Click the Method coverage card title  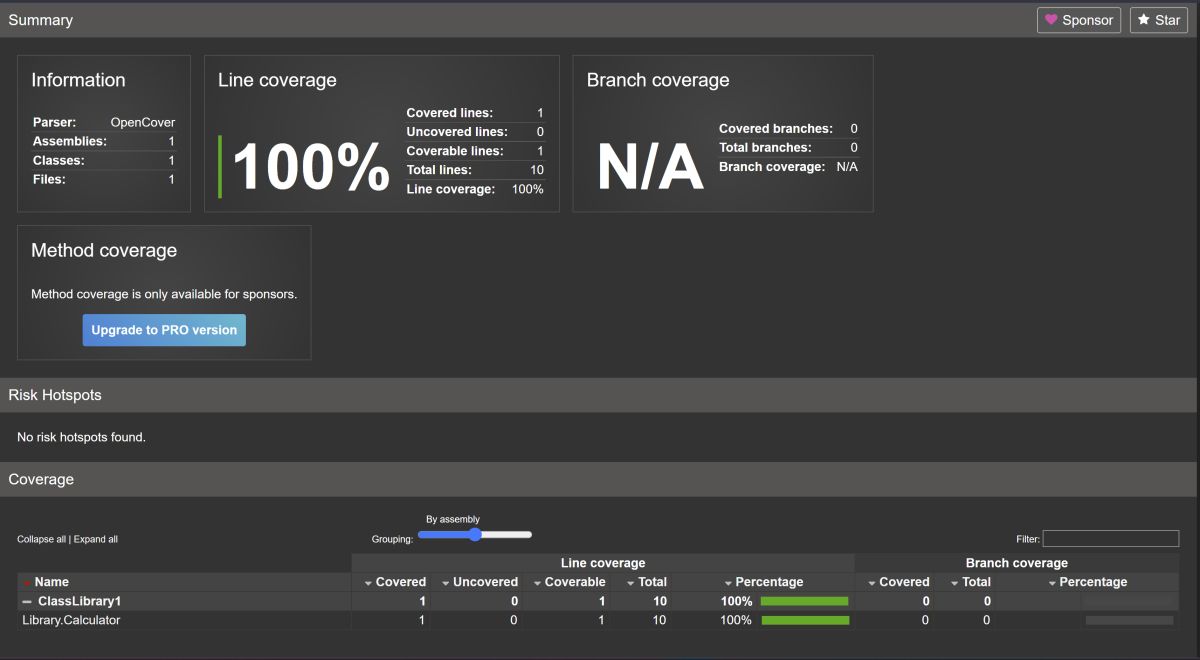click(104, 251)
